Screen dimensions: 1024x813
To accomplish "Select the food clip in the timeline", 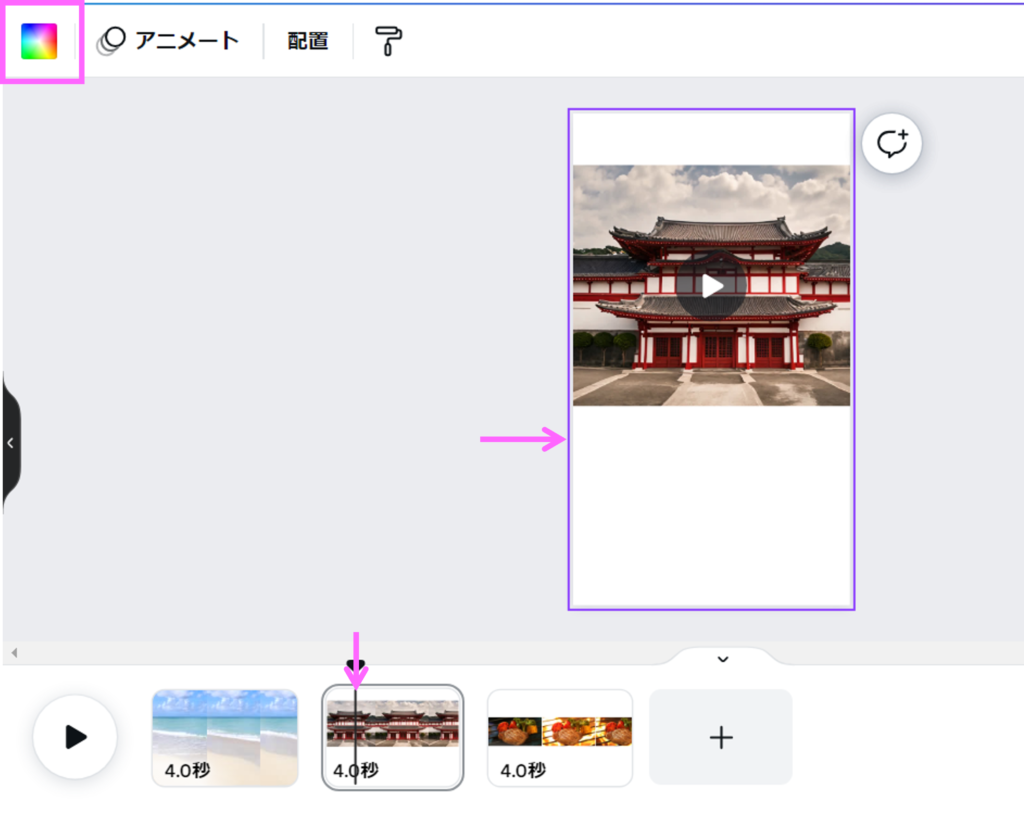I will click(560, 737).
